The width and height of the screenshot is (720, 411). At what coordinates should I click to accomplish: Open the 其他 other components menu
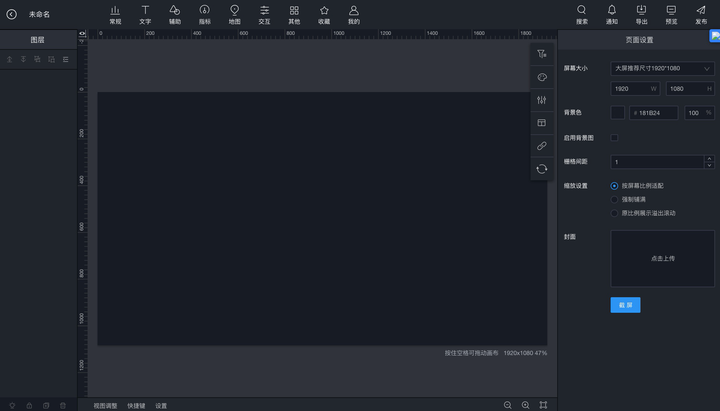[x=294, y=15]
